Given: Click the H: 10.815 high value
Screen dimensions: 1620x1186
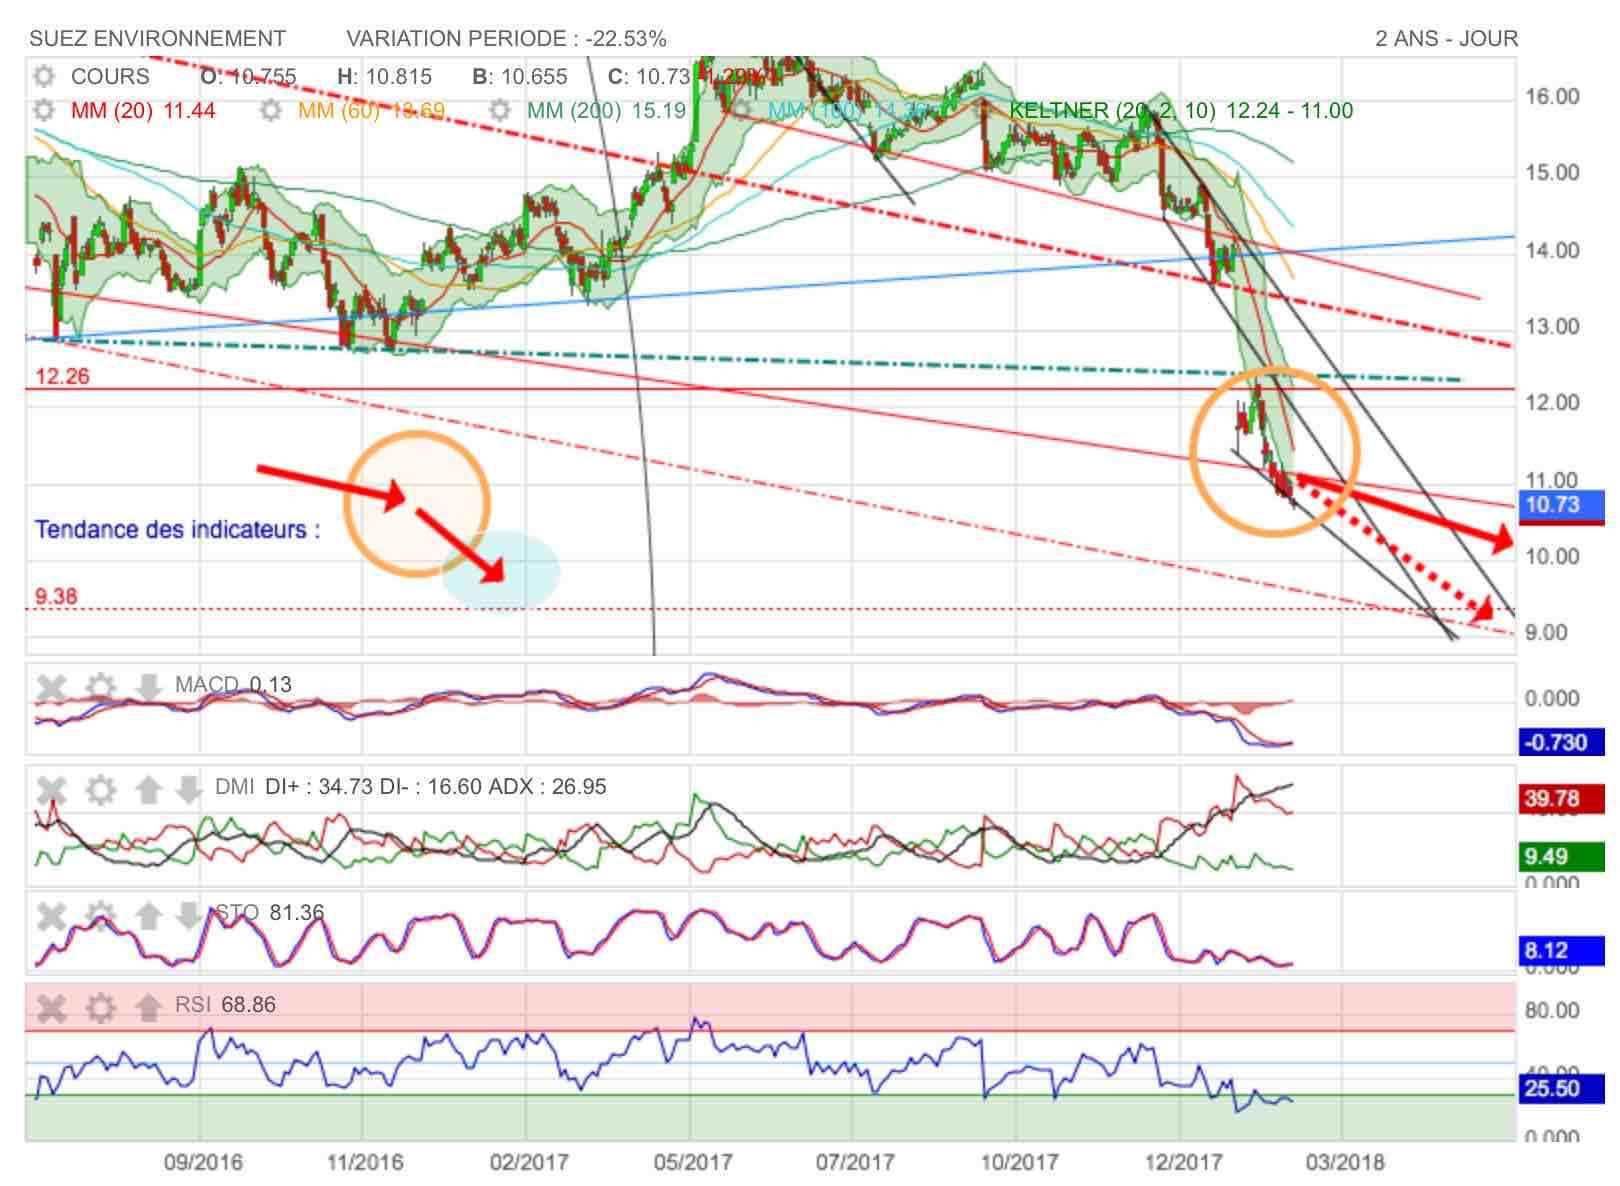Looking at the screenshot, I should tap(385, 77).
